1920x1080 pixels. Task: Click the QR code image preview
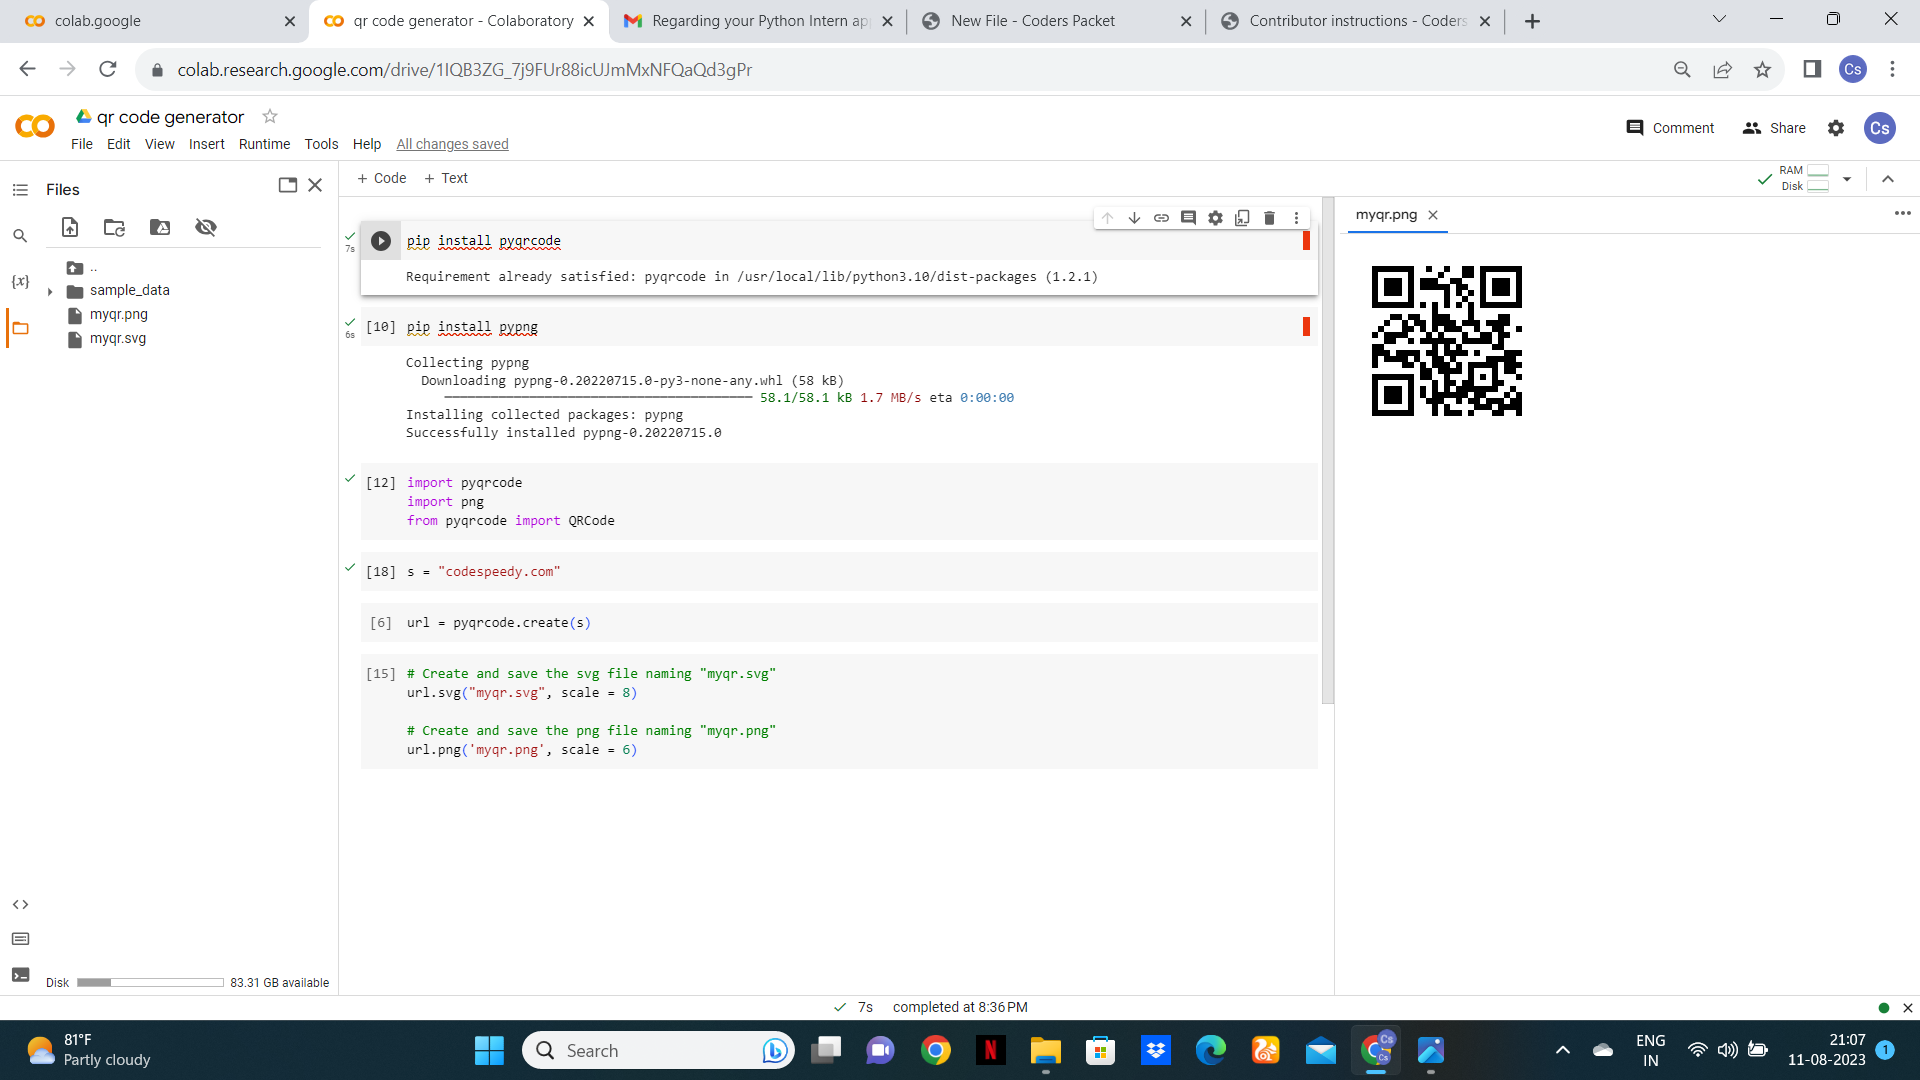pos(1446,341)
